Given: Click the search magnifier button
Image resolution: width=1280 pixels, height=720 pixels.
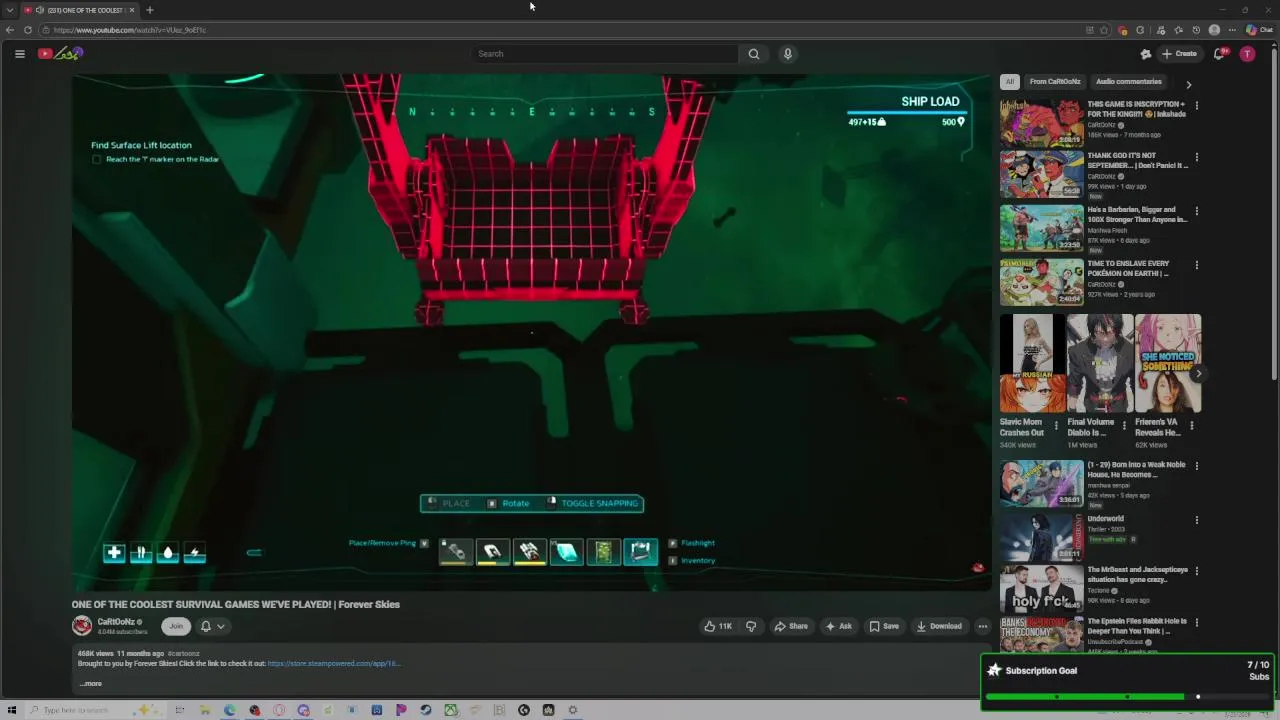Looking at the screenshot, I should [754, 54].
